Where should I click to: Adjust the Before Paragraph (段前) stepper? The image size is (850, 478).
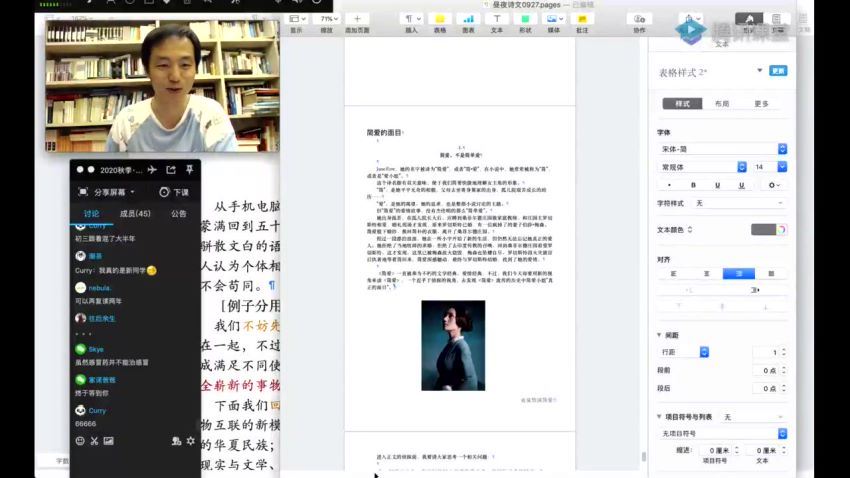click(783, 371)
